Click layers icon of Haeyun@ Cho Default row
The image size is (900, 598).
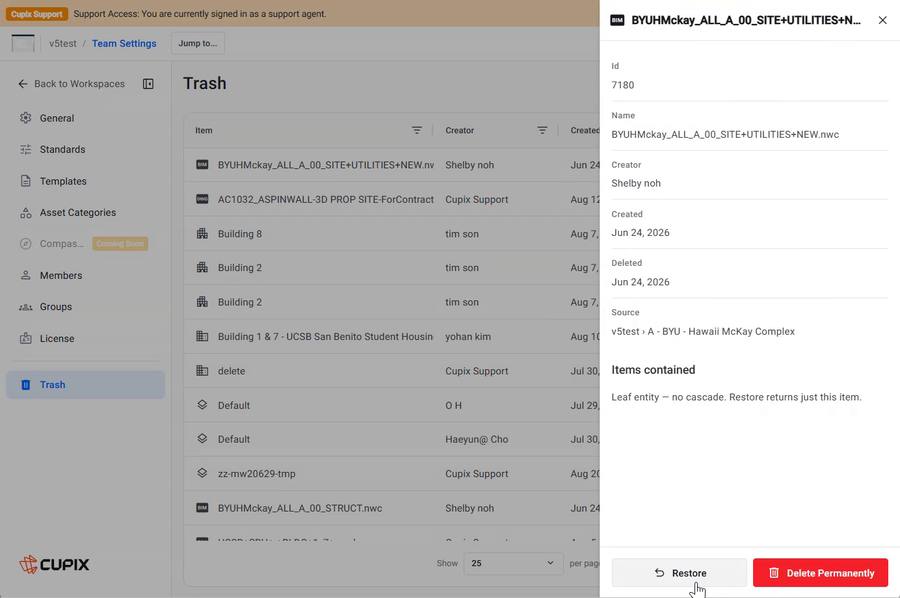202,439
